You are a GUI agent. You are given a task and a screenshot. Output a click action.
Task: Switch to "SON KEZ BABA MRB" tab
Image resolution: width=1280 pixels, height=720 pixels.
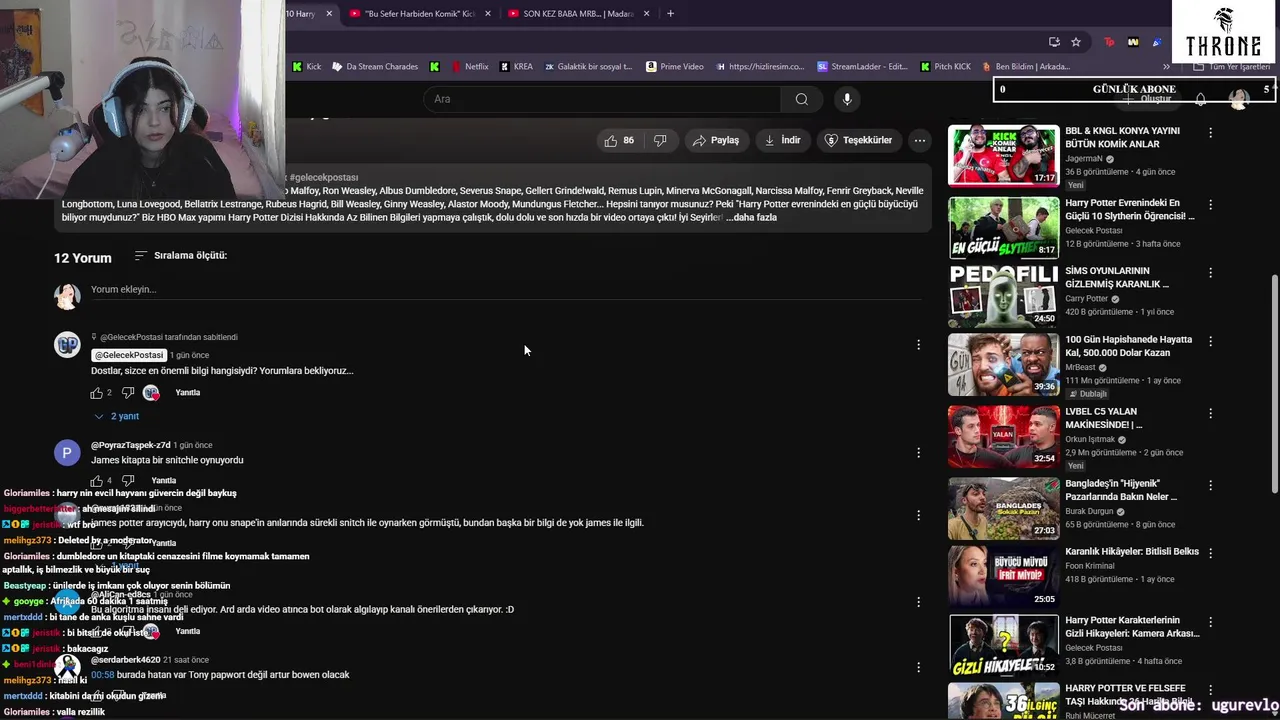[x=578, y=14]
